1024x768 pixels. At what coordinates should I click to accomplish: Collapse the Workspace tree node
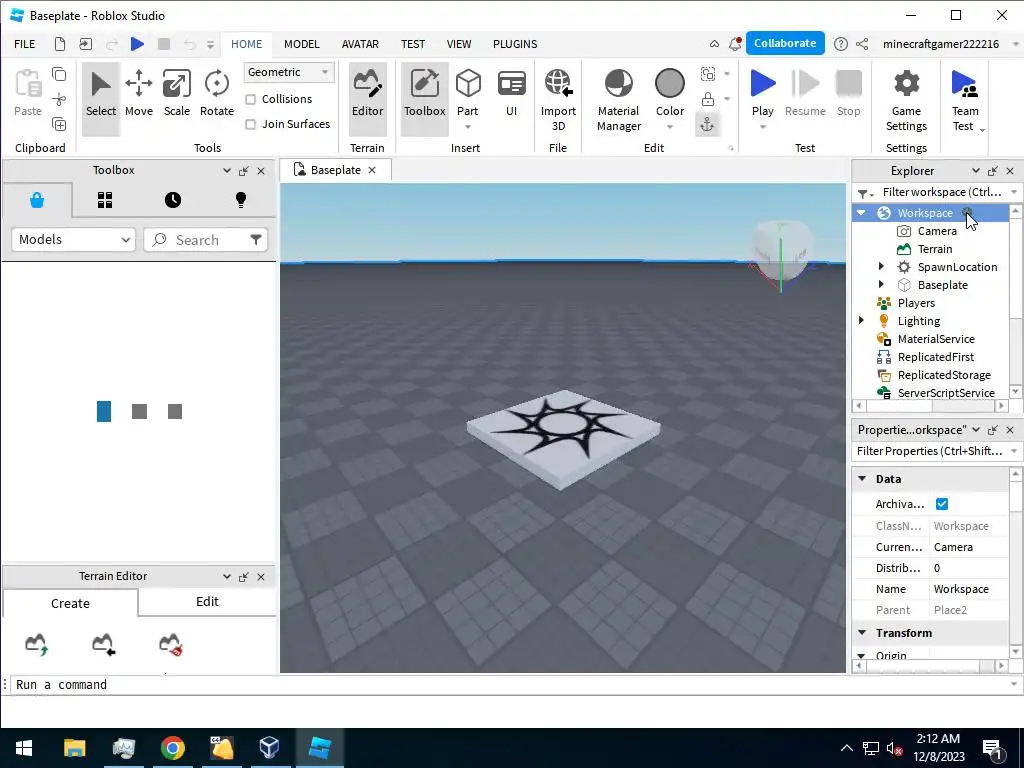[x=861, y=213]
